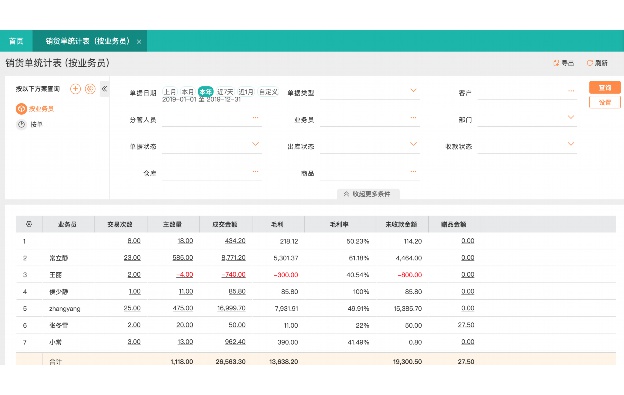Switch to the 首页 tab
Screen dimensions: 624x395
coord(16,41)
